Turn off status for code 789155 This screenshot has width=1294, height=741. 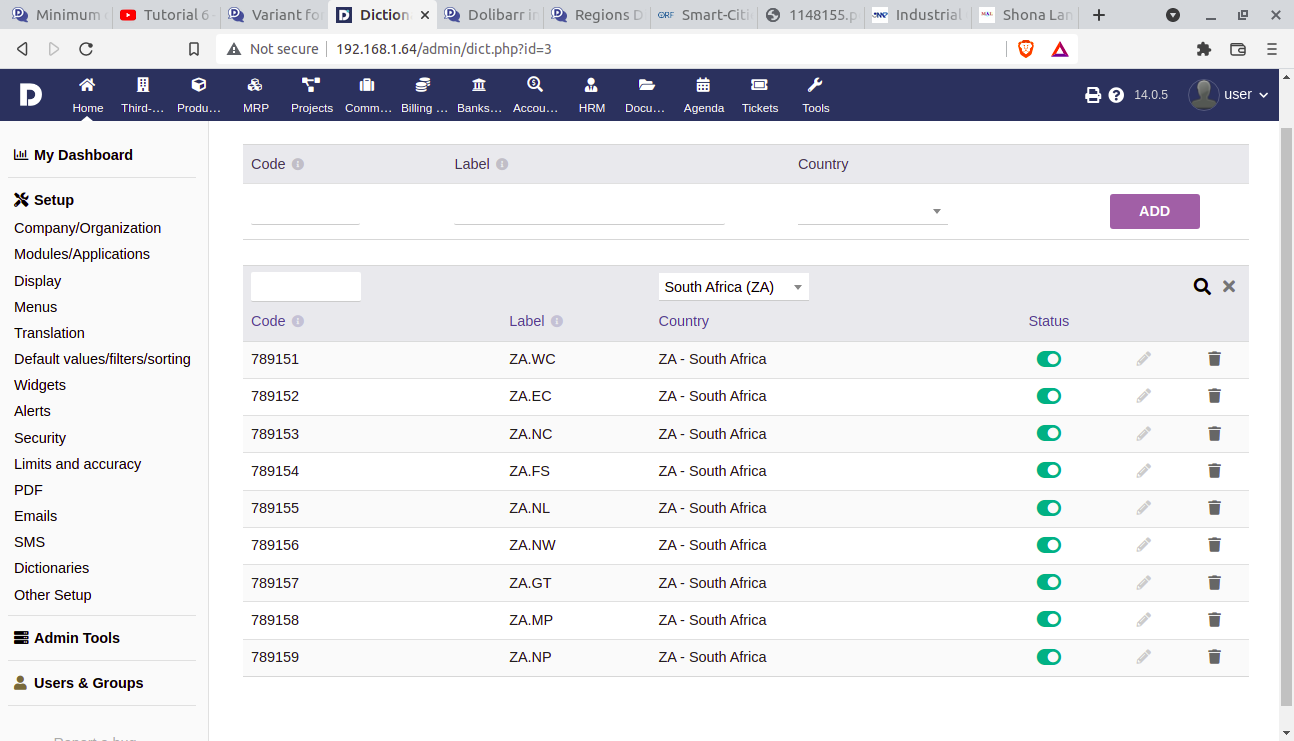point(1048,508)
